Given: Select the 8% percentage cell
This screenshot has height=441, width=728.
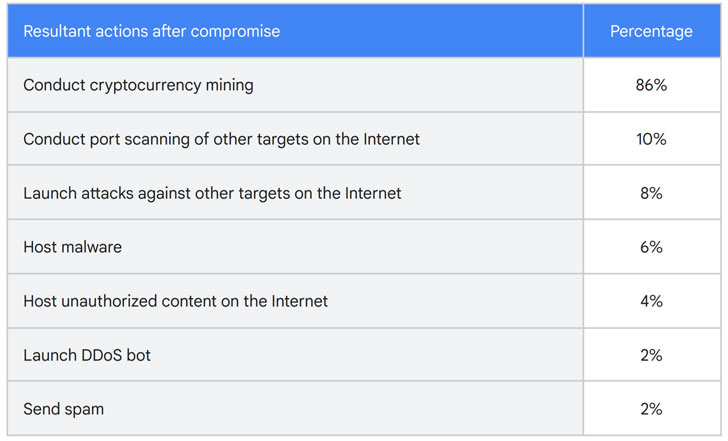Looking at the screenshot, I should coord(651,193).
